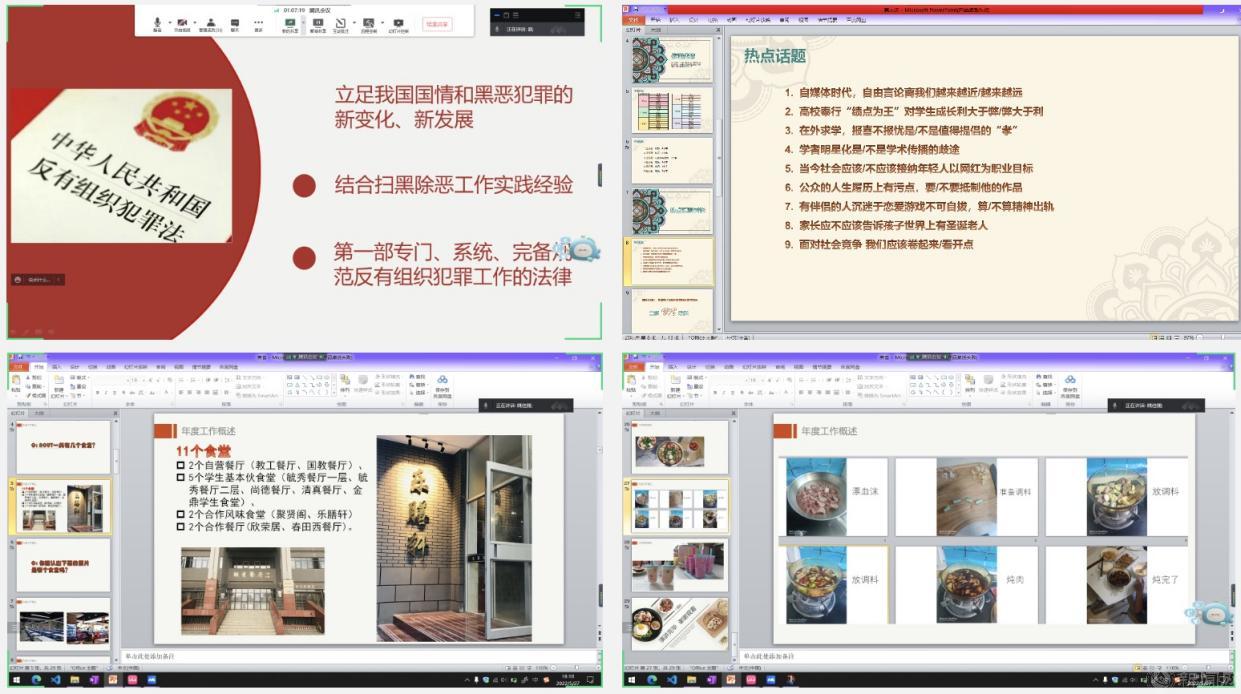Expand the arrow next to the microphone button
1241x694 pixels.
169,21
